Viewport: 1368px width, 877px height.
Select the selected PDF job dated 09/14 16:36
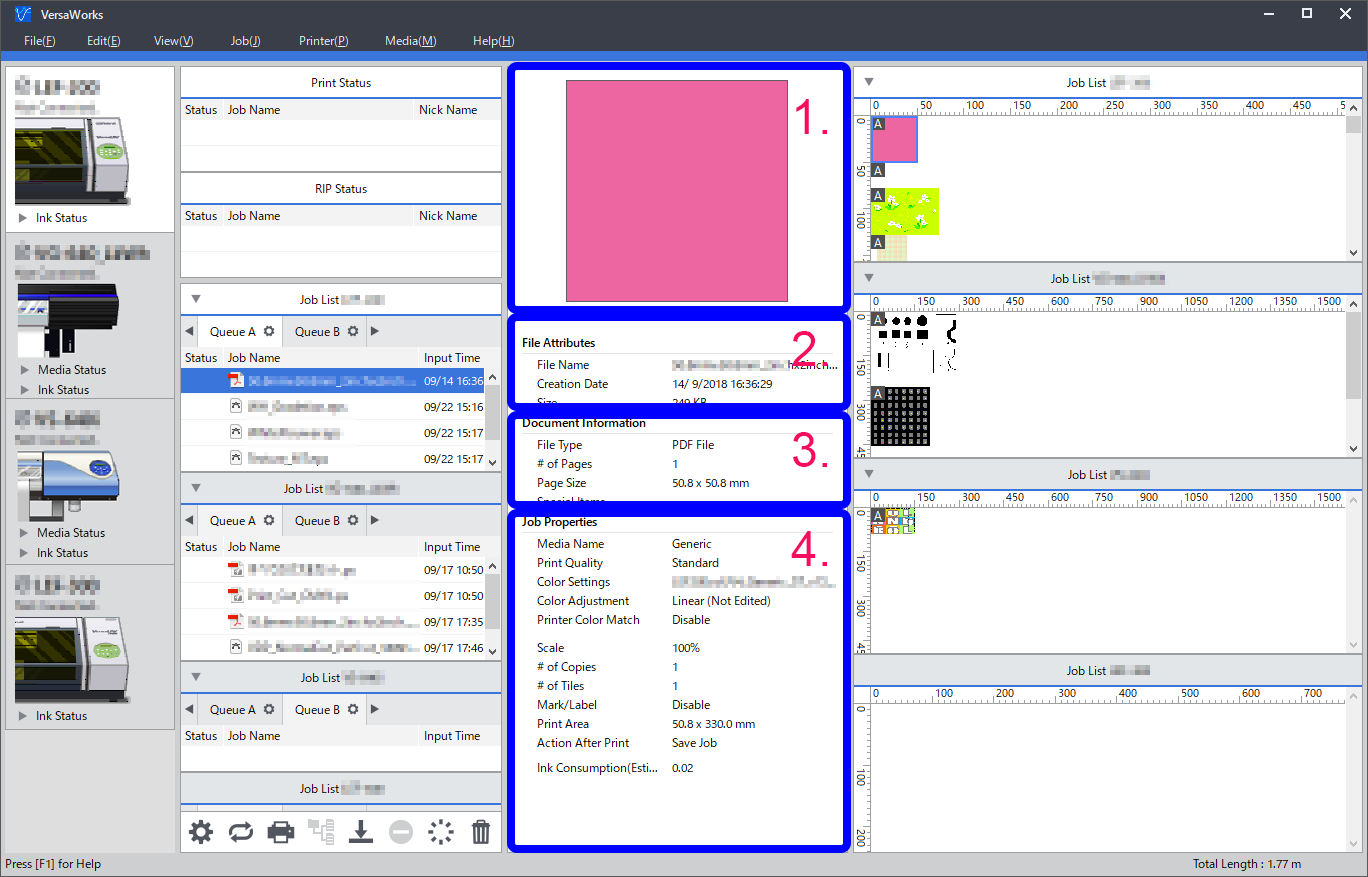click(x=330, y=381)
